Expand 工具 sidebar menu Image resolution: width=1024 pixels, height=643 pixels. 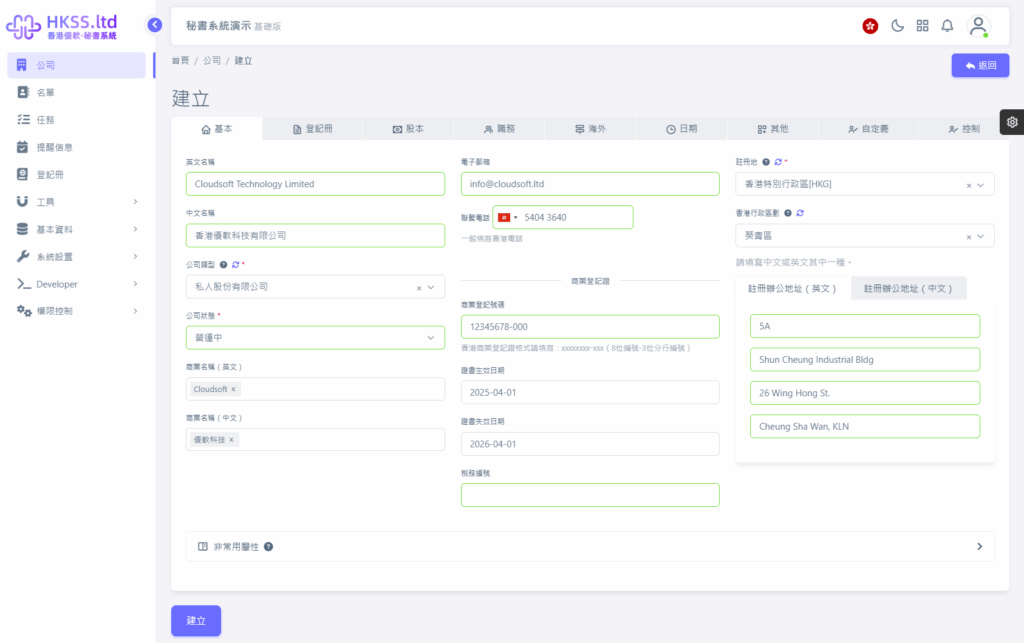coord(76,202)
